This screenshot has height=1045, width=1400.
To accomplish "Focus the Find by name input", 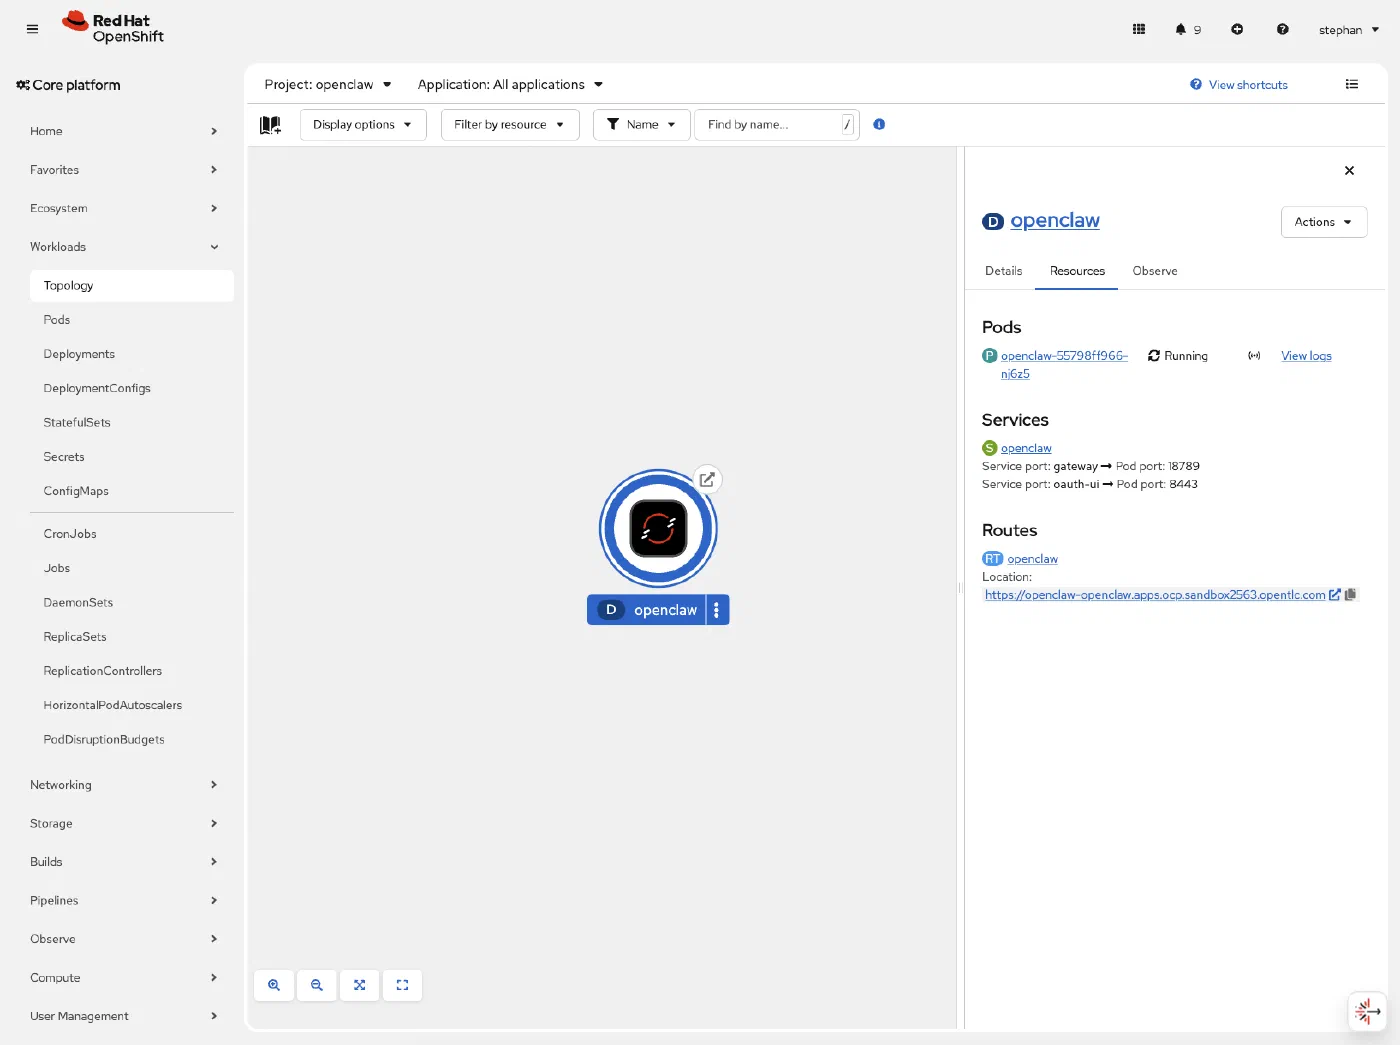I will point(768,125).
